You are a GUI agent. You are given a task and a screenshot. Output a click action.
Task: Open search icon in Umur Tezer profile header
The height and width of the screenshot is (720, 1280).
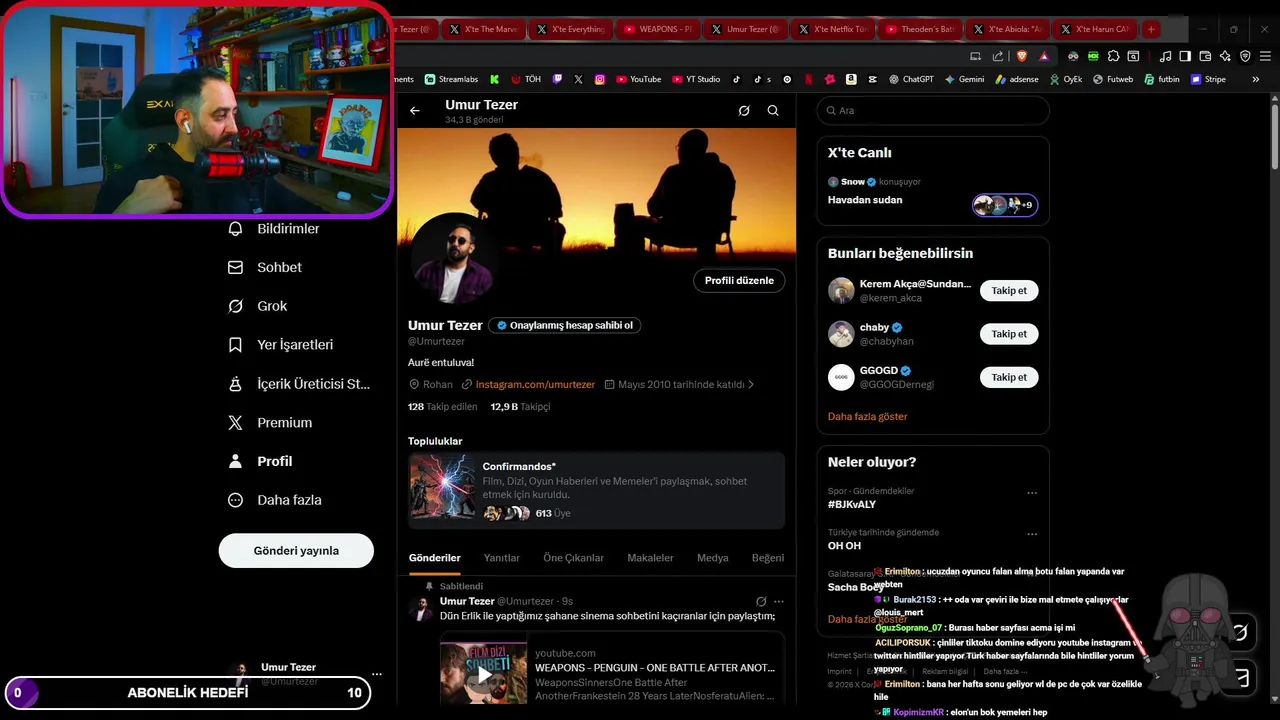click(x=773, y=111)
